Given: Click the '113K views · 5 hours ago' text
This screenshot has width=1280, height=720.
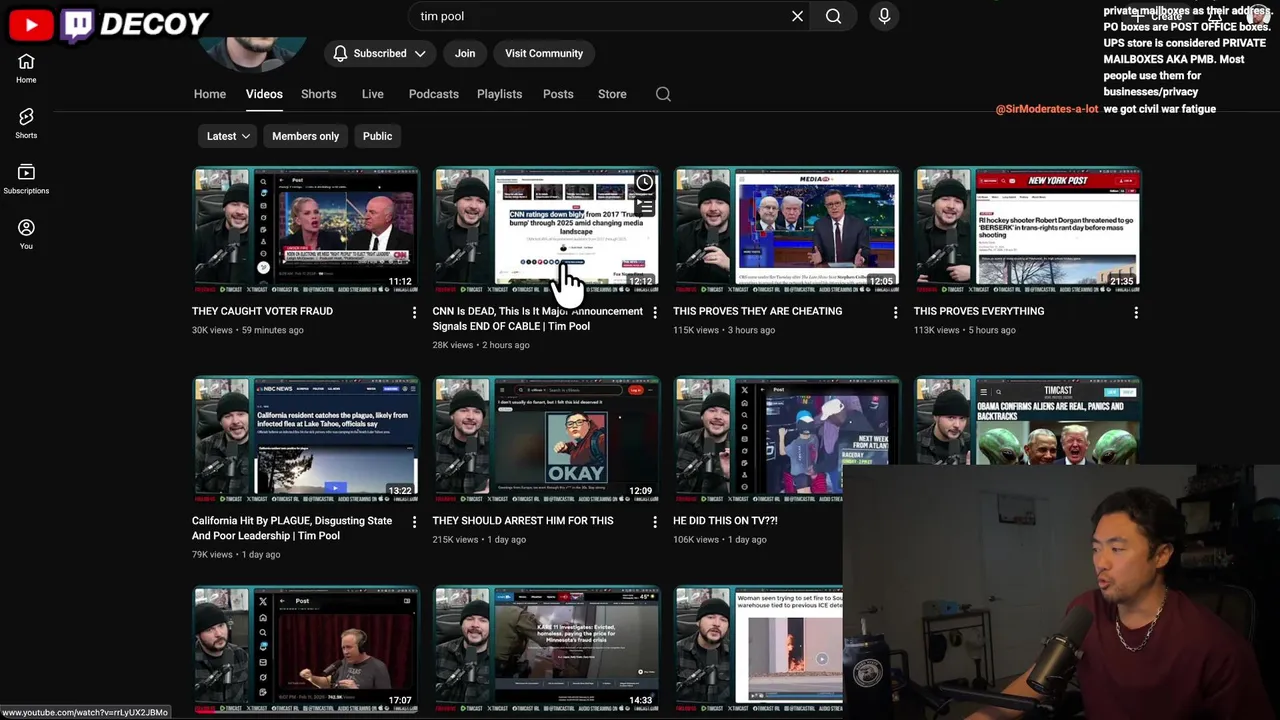Looking at the screenshot, I should [964, 330].
